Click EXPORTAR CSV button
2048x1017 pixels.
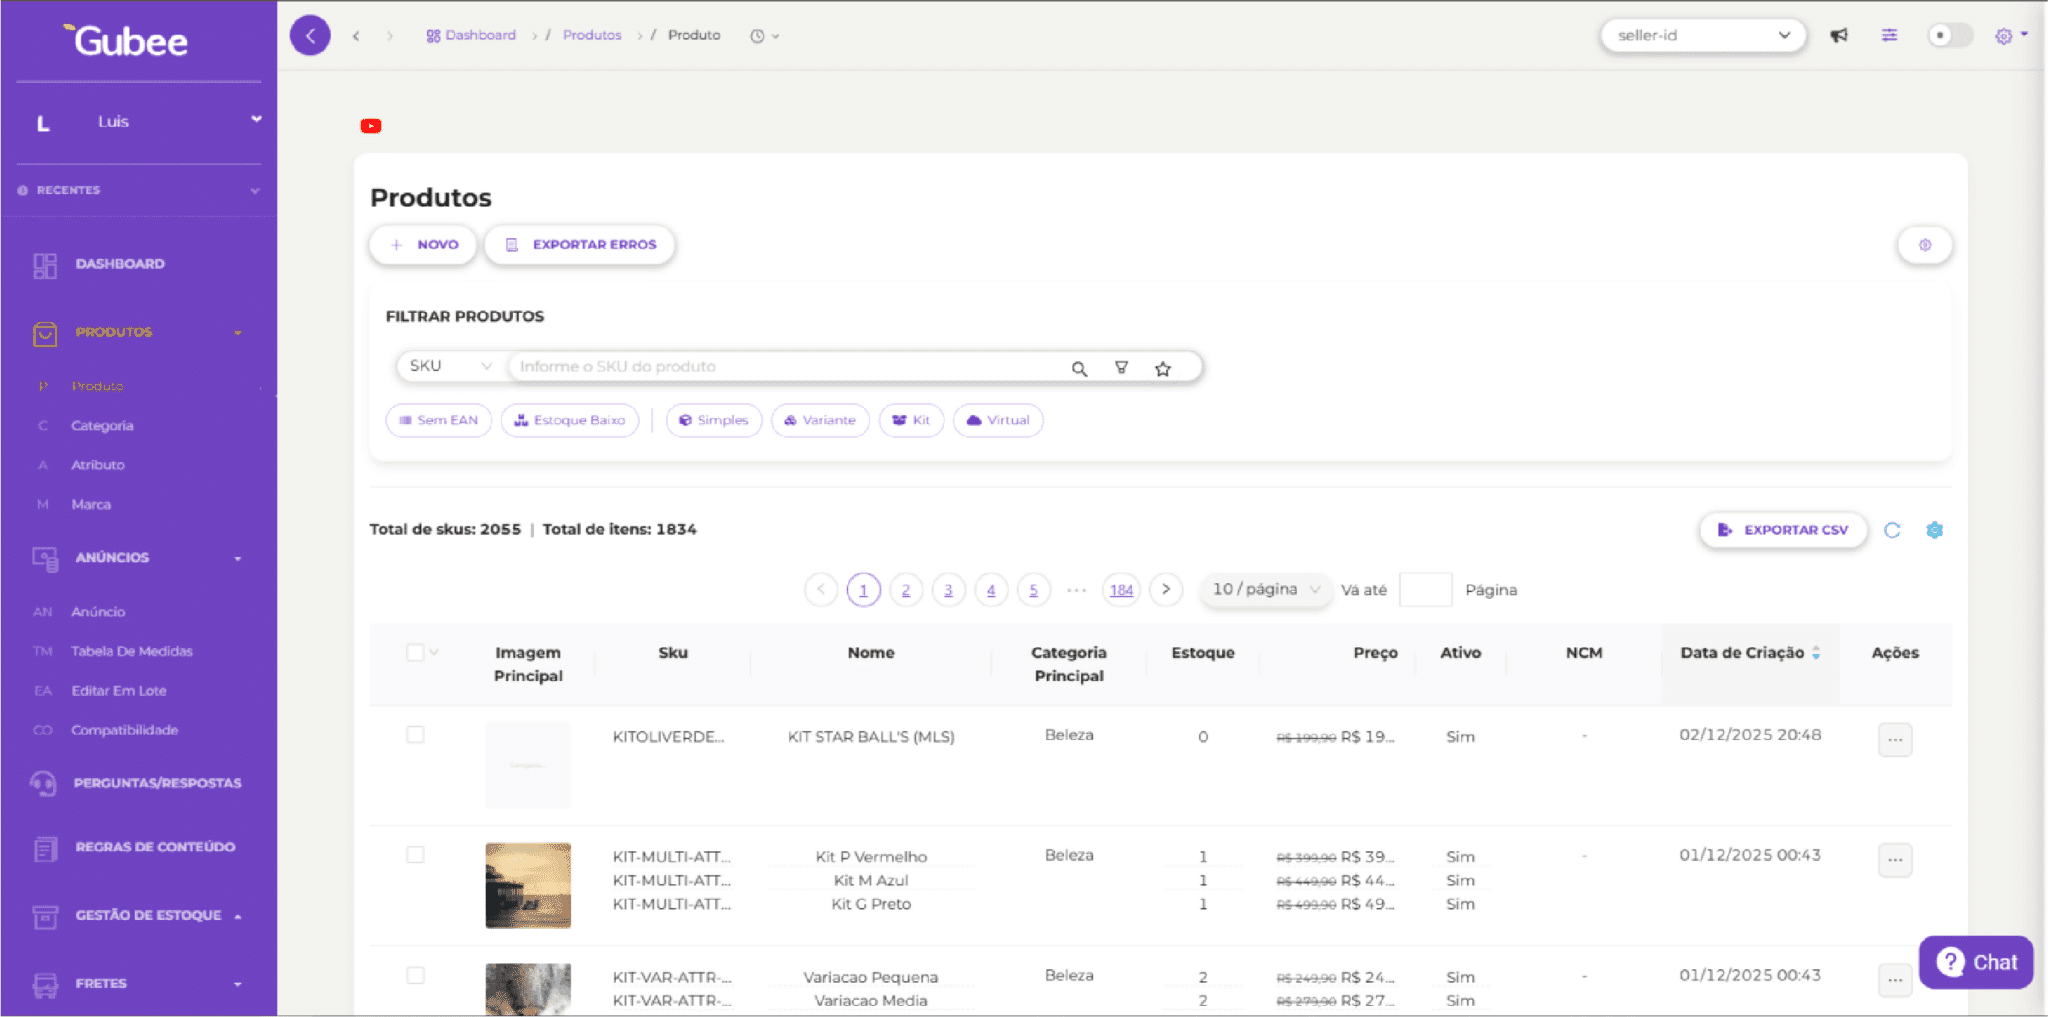pos(1784,530)
